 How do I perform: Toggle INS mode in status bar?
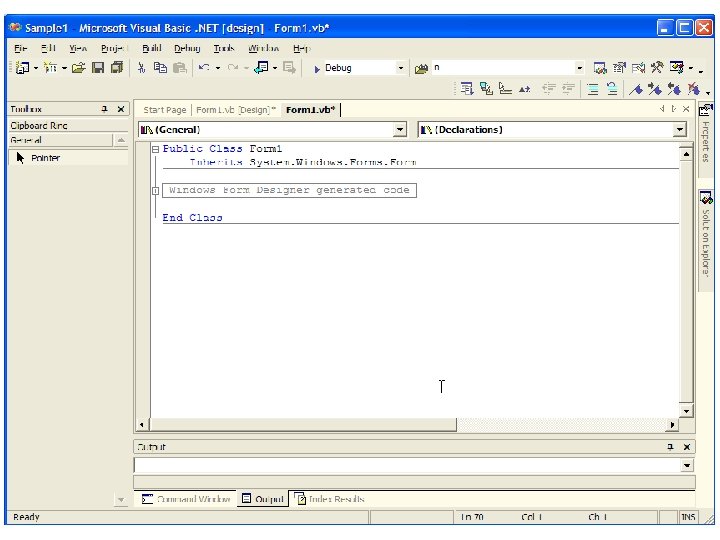pyautogui.click(x=688, y=517)
